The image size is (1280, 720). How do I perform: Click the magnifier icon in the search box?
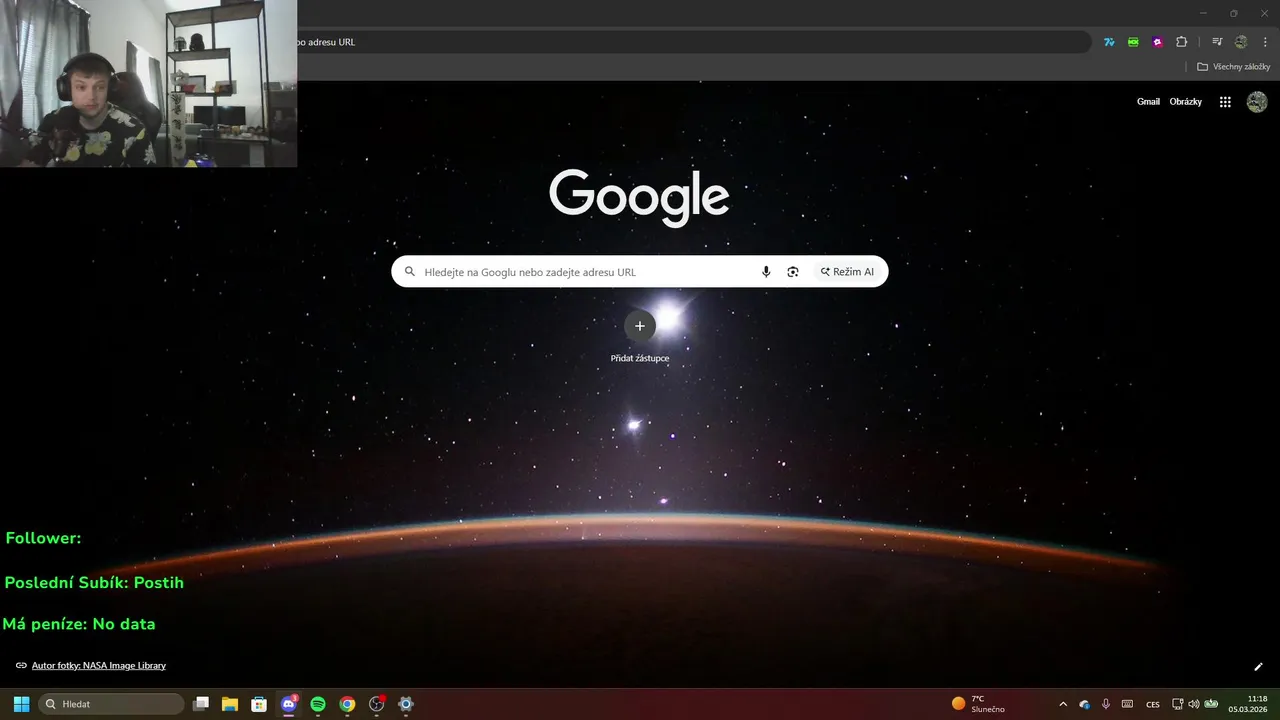pyautogui.click(x=410, y=272)
